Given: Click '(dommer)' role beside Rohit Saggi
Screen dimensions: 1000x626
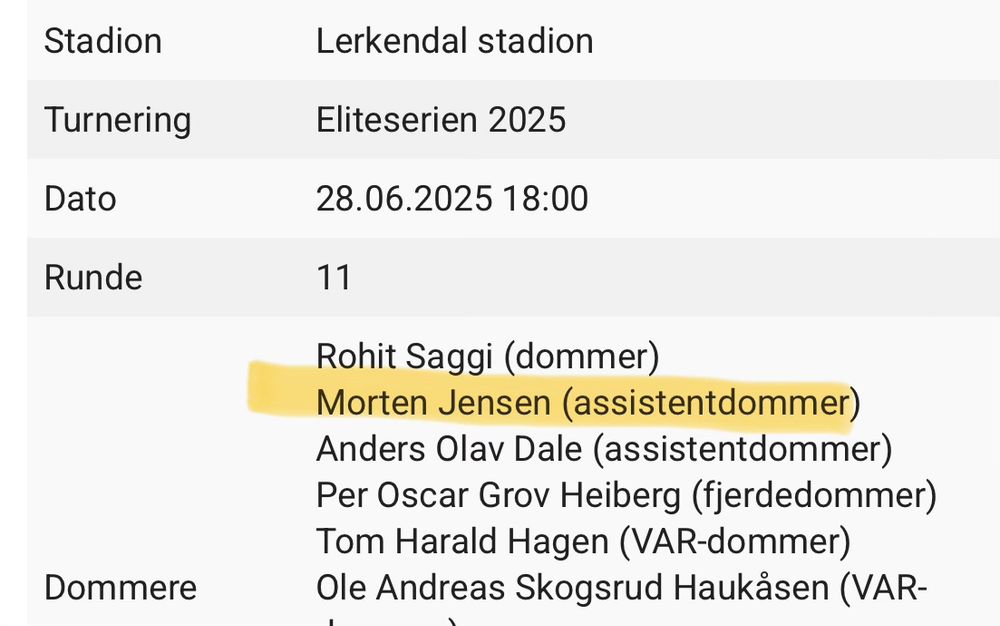Looking at the screenshot, I should (582, 356).
